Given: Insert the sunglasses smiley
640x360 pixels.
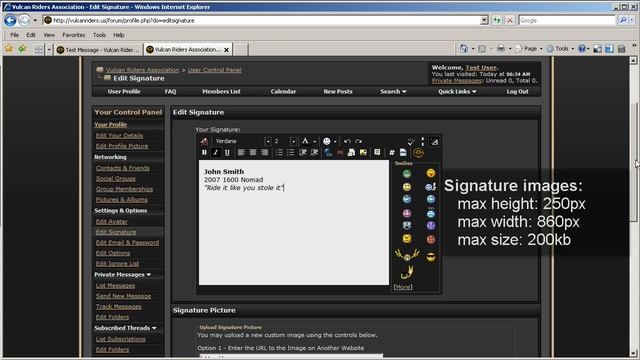Looking at the screenshot, I should tap(431, 257).
